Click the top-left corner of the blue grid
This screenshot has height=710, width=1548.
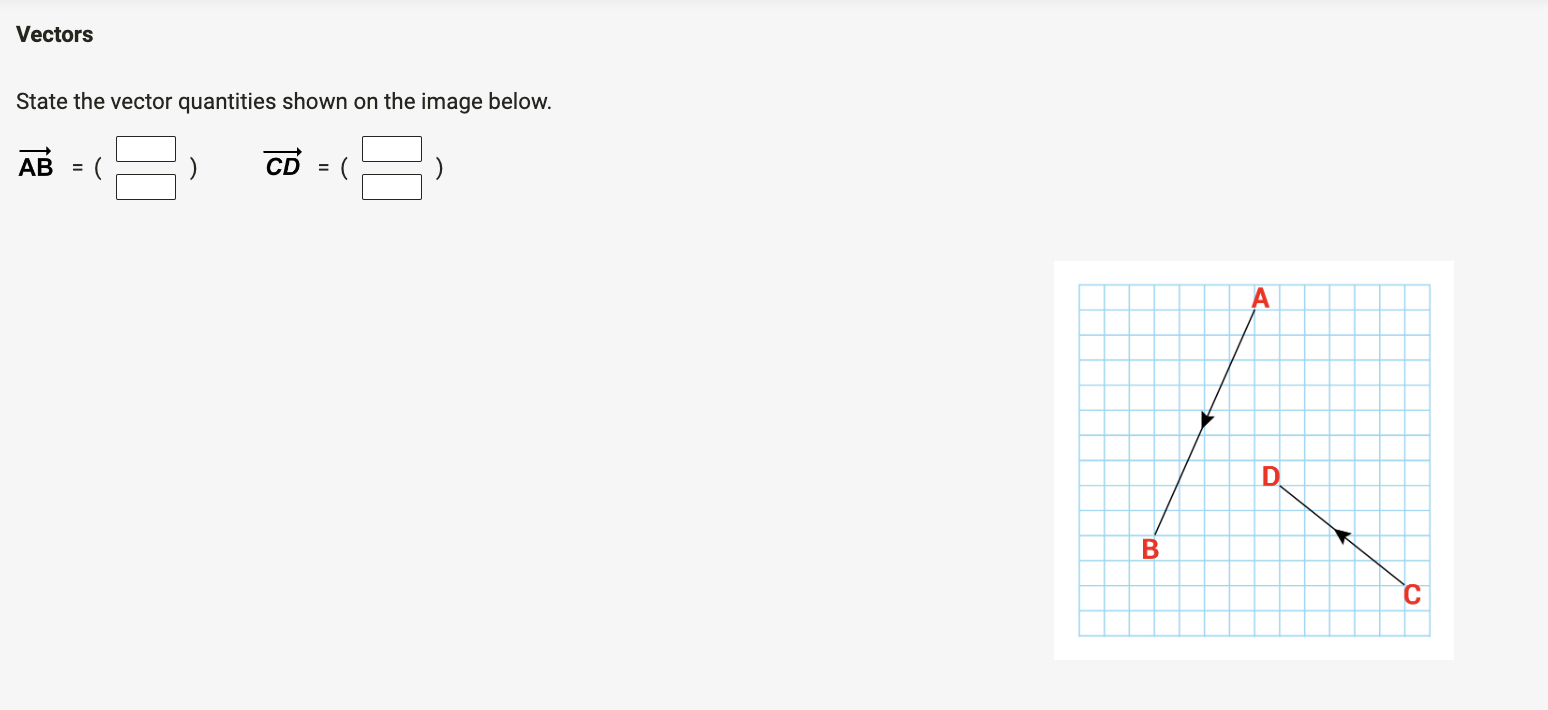coord(1080,285)
